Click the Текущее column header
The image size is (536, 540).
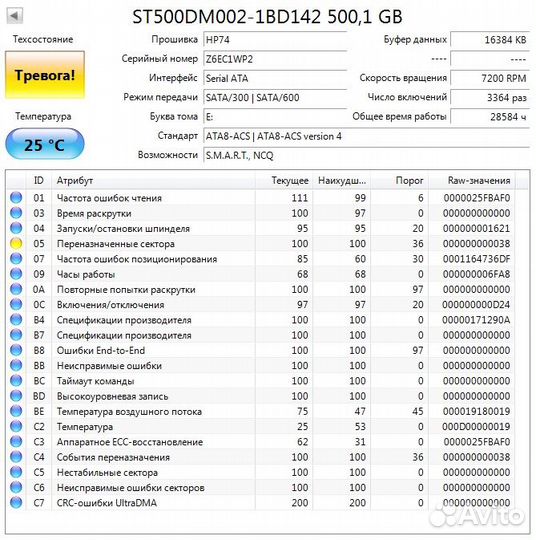[284, 180]
